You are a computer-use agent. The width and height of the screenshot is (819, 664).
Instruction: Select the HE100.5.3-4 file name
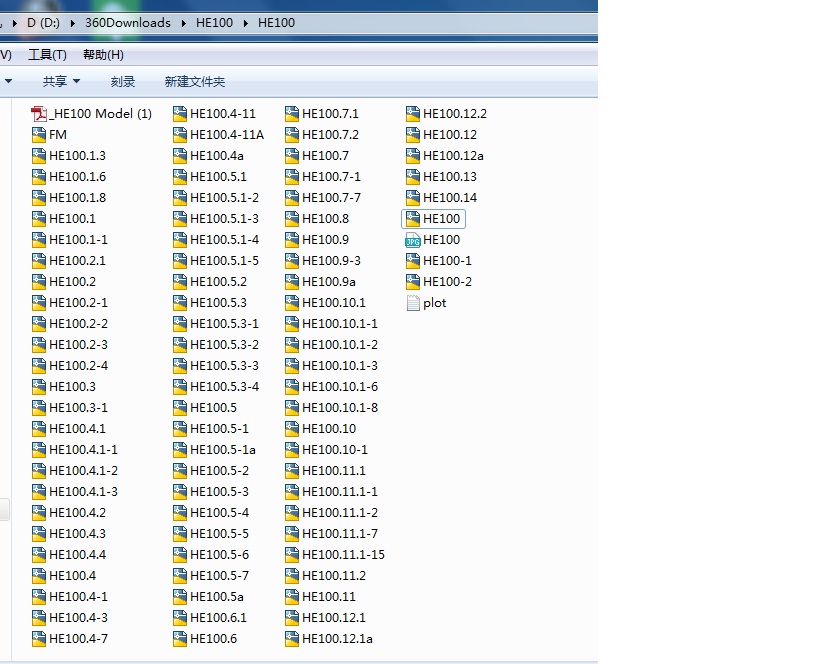[x=224, y=387]
